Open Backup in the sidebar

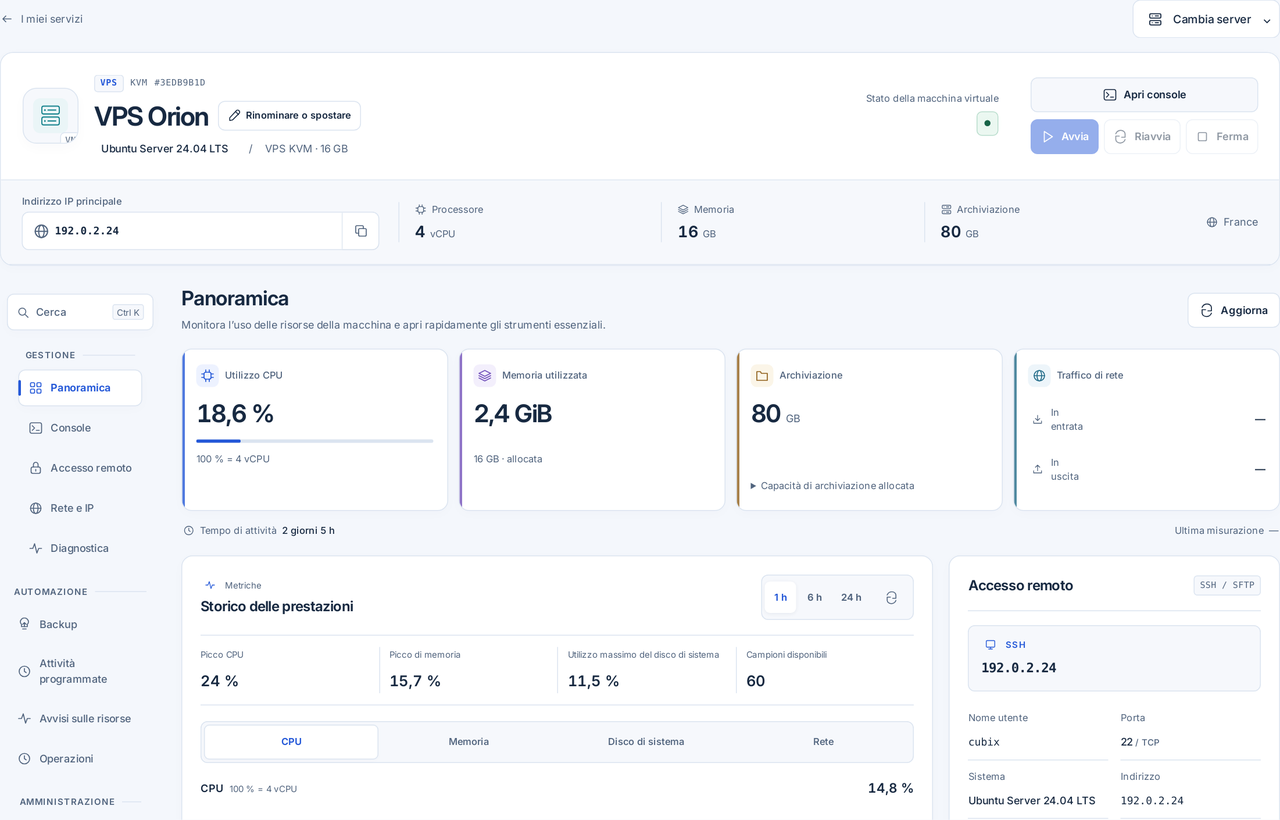click(80, 624)
